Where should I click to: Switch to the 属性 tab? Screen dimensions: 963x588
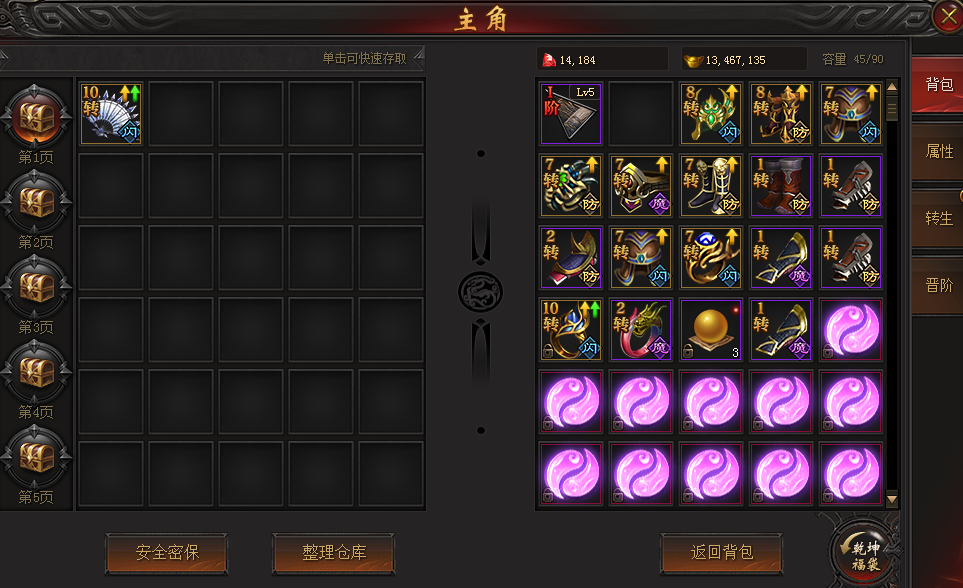[939, 152]
